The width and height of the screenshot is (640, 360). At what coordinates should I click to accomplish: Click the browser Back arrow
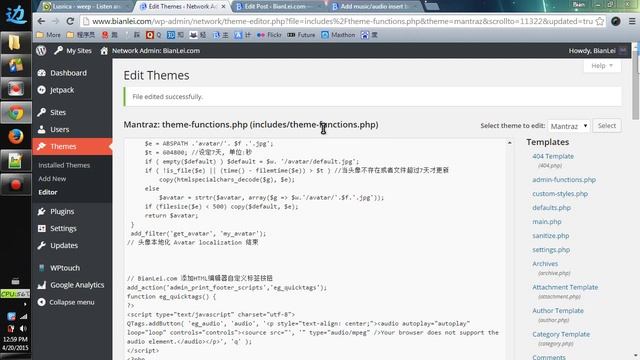click(41, 21)
